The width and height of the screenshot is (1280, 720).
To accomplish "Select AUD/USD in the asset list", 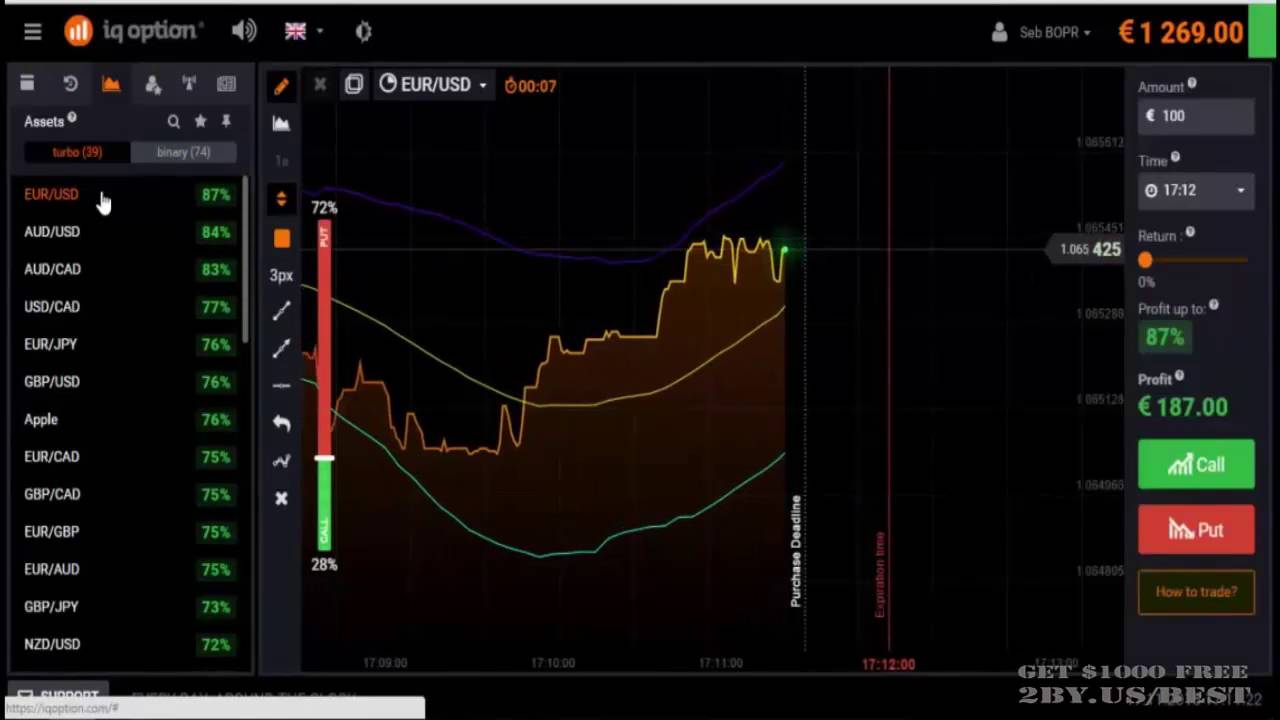I will click(128, 232).
